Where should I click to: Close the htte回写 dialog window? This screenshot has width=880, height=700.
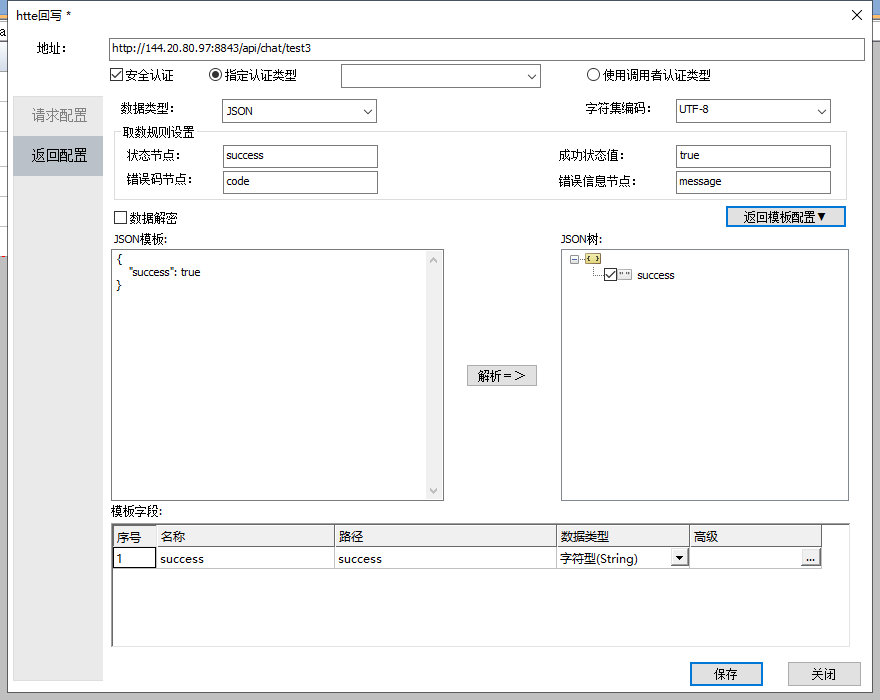click(856, 15)
